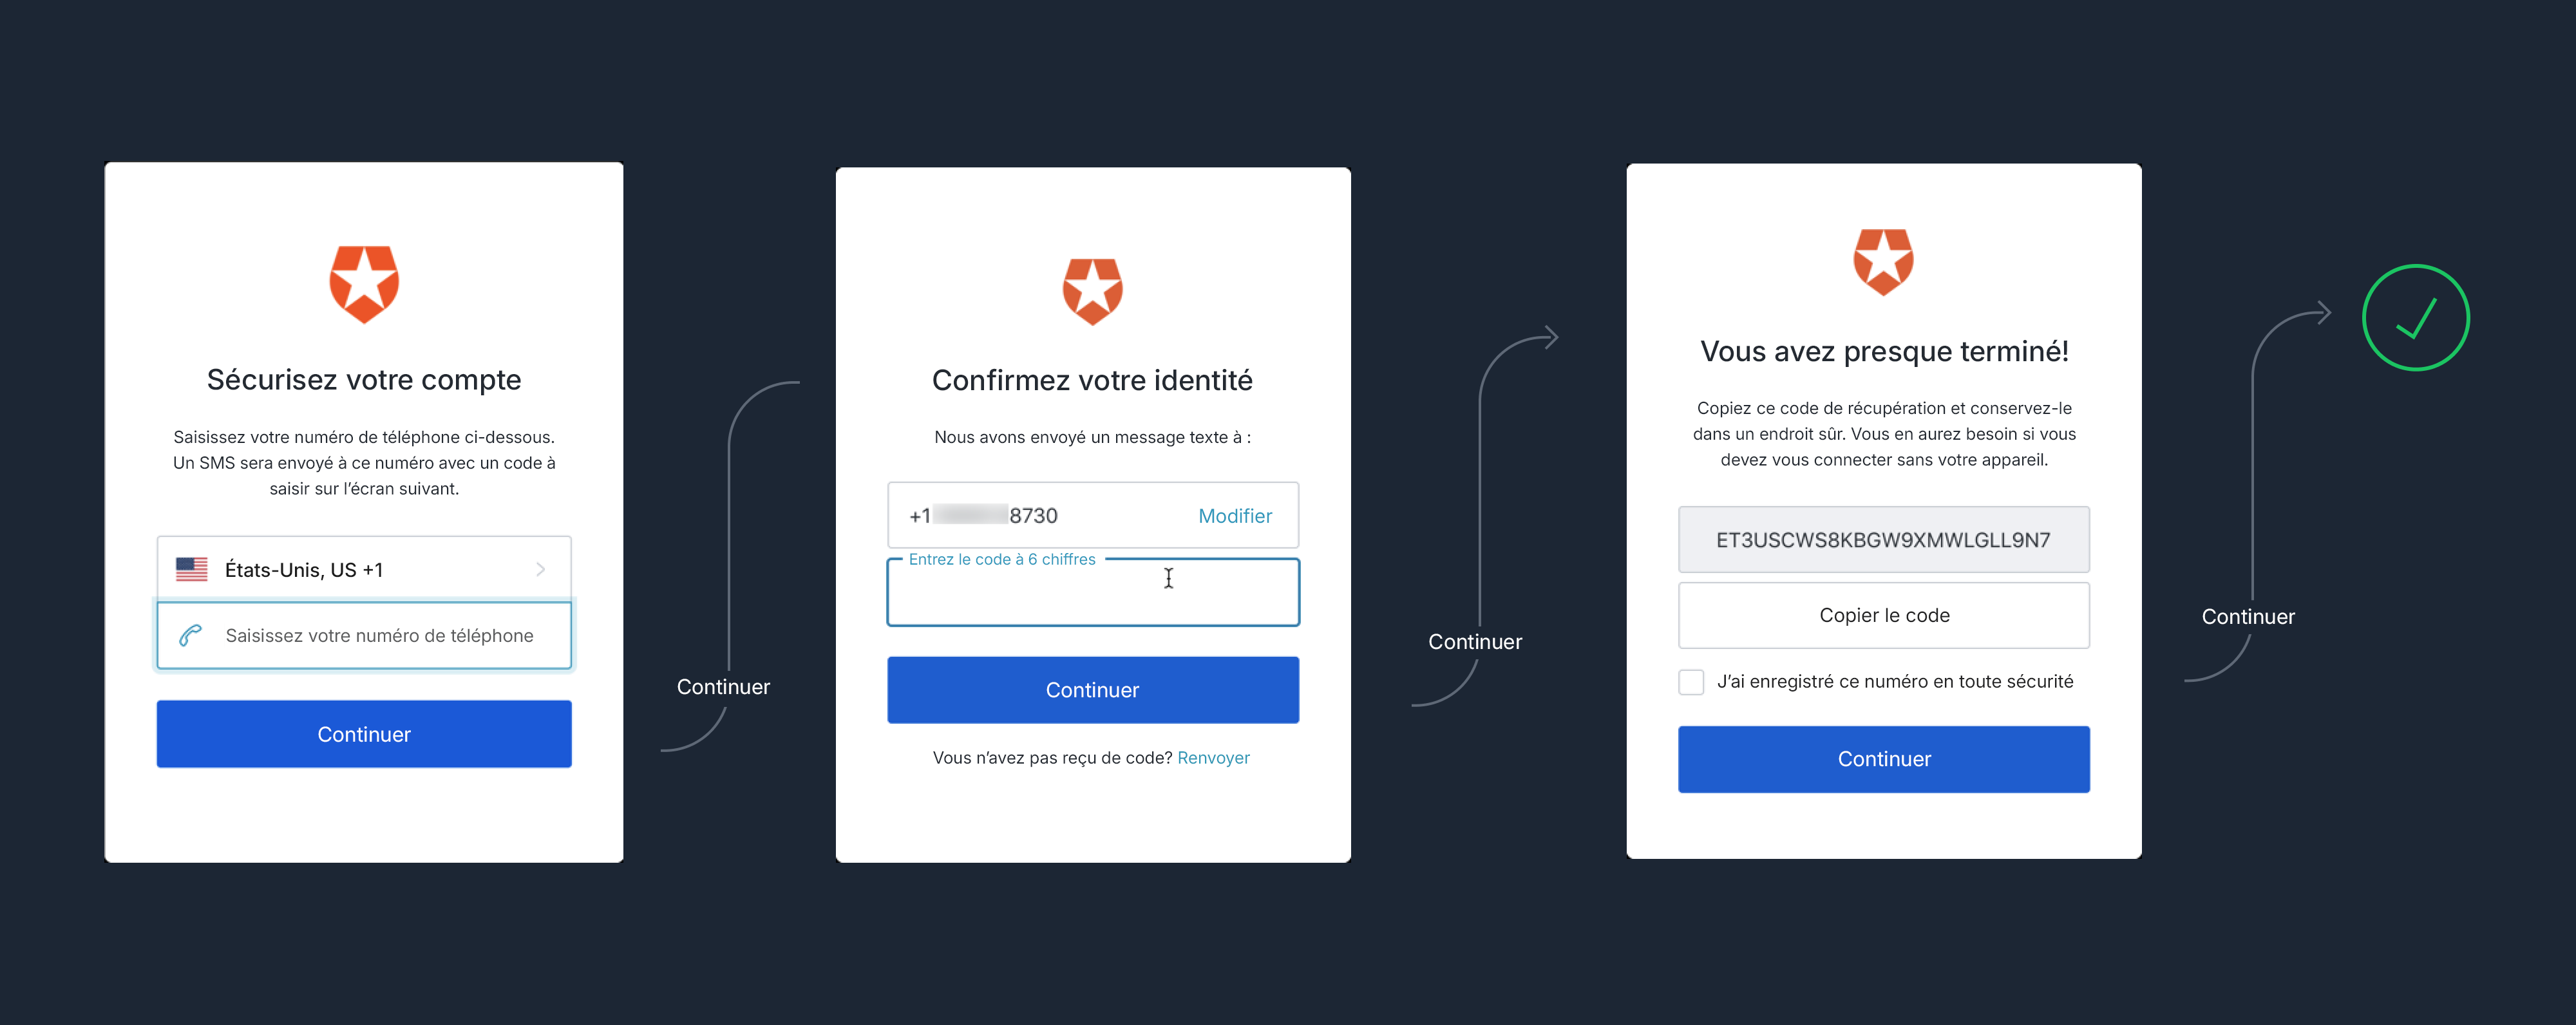Click the Modifier link next to the phone number
Screen dimensions: 2576x1025
(1235, 515)
